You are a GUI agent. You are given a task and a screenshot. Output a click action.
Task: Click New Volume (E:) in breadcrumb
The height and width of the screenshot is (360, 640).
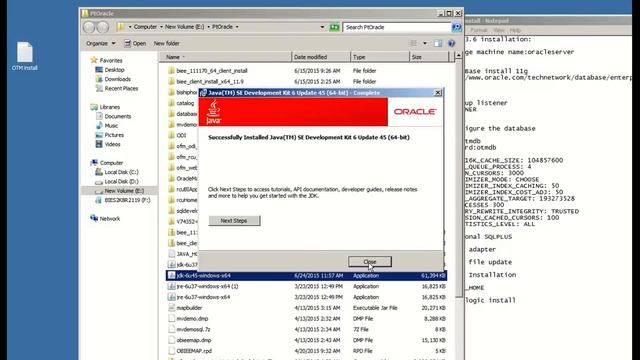click(x=184, y=27)
